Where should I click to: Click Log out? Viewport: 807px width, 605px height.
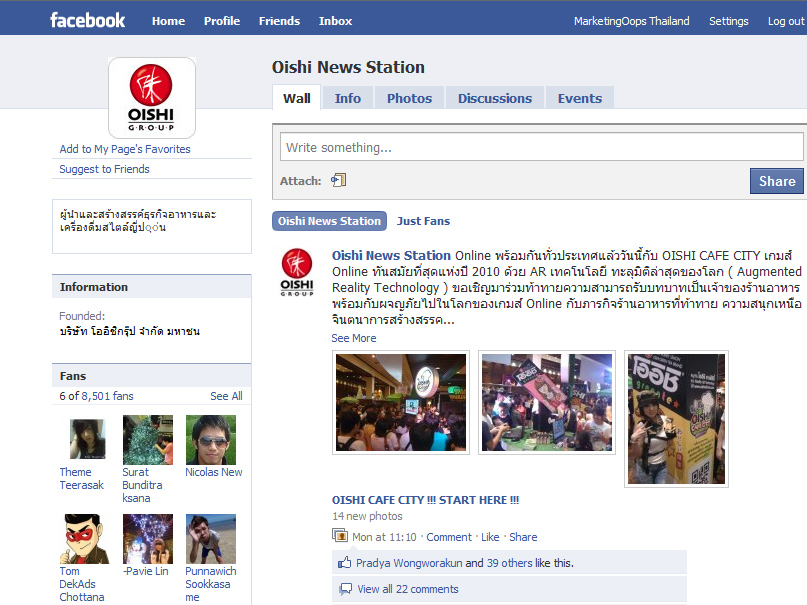click(x=785, y=21)
